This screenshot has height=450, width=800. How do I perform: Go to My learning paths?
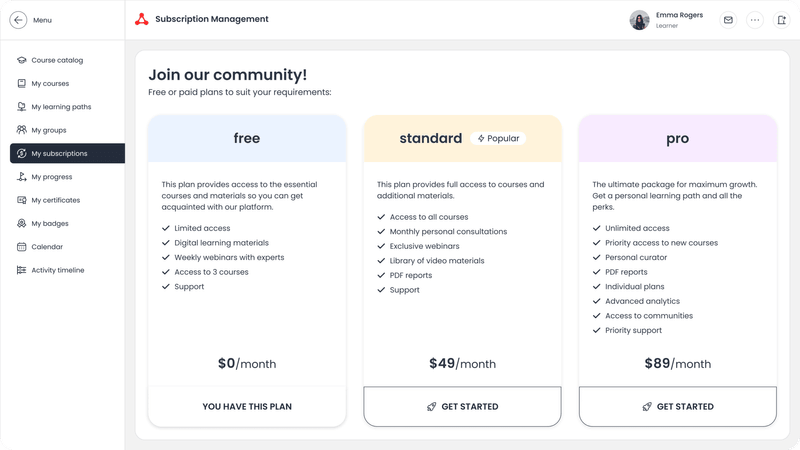(60, 107)
